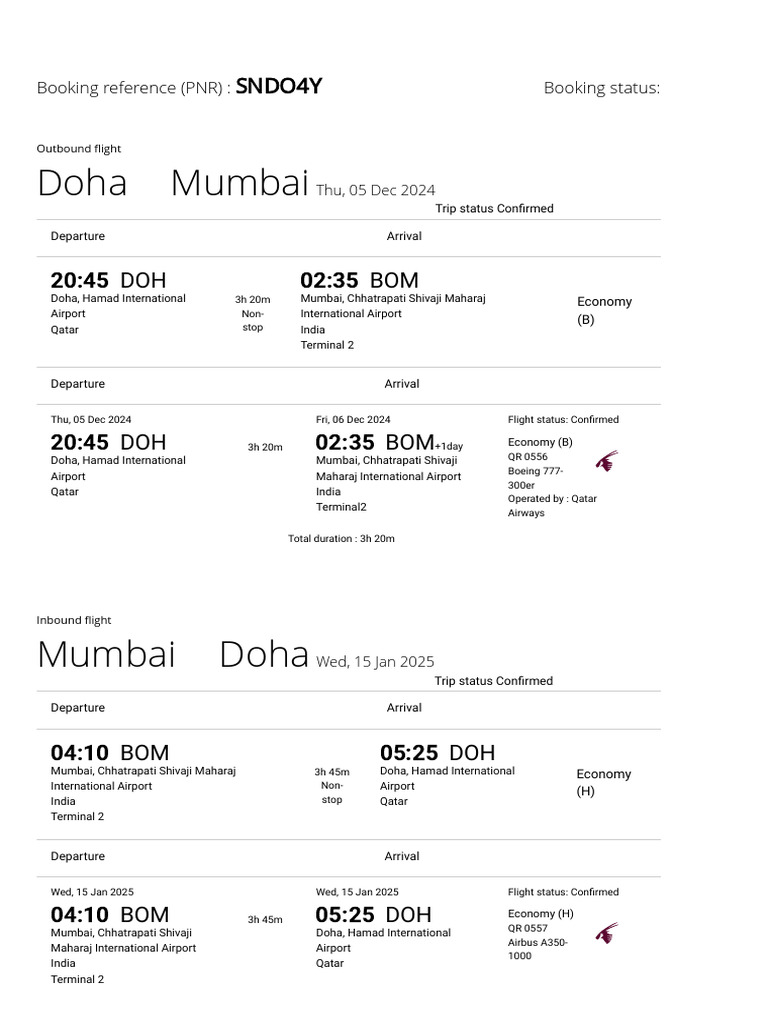Click the Mumbai Doha route heading
Viewport: 768px width, 1024px height.
172,655
